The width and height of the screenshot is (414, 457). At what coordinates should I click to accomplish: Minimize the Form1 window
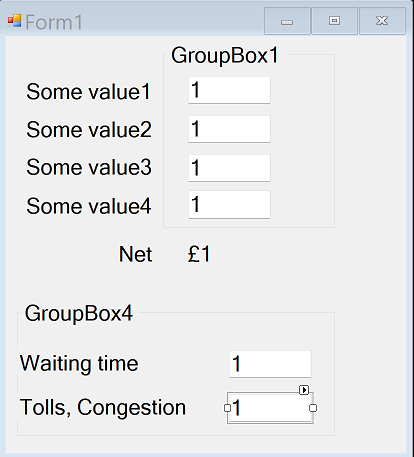287,21
